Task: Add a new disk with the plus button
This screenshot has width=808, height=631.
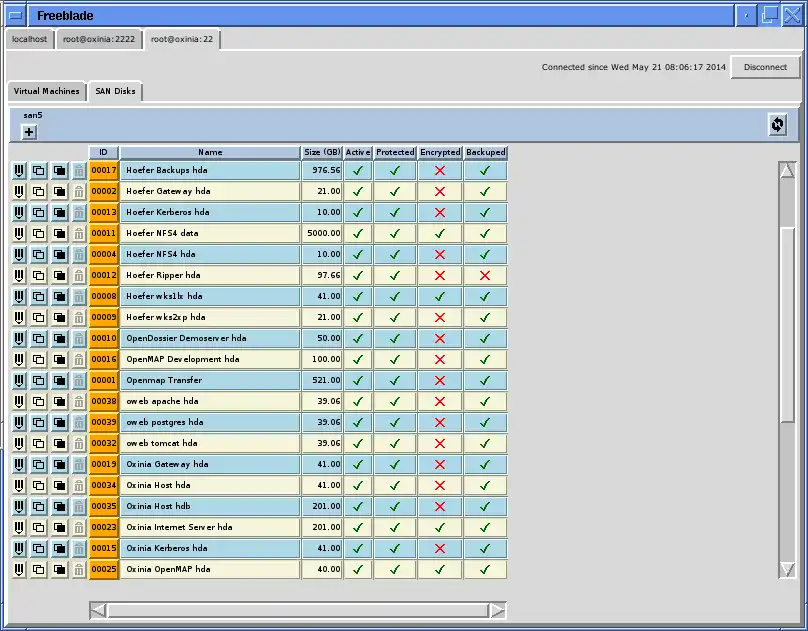Action: point(29,132)
